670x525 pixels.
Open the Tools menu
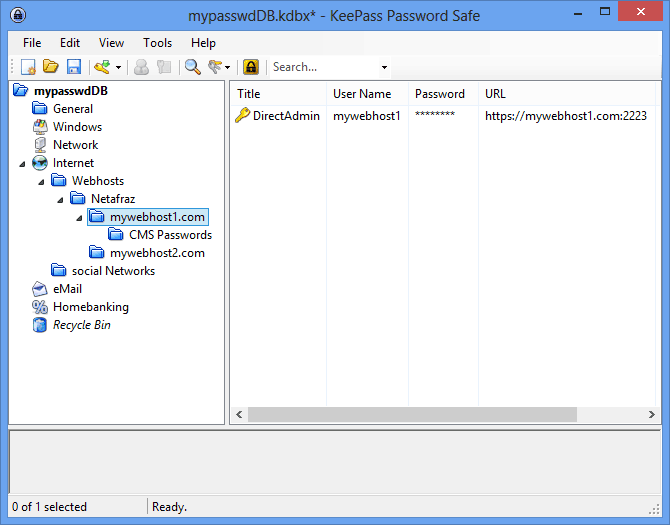point(157,43)
